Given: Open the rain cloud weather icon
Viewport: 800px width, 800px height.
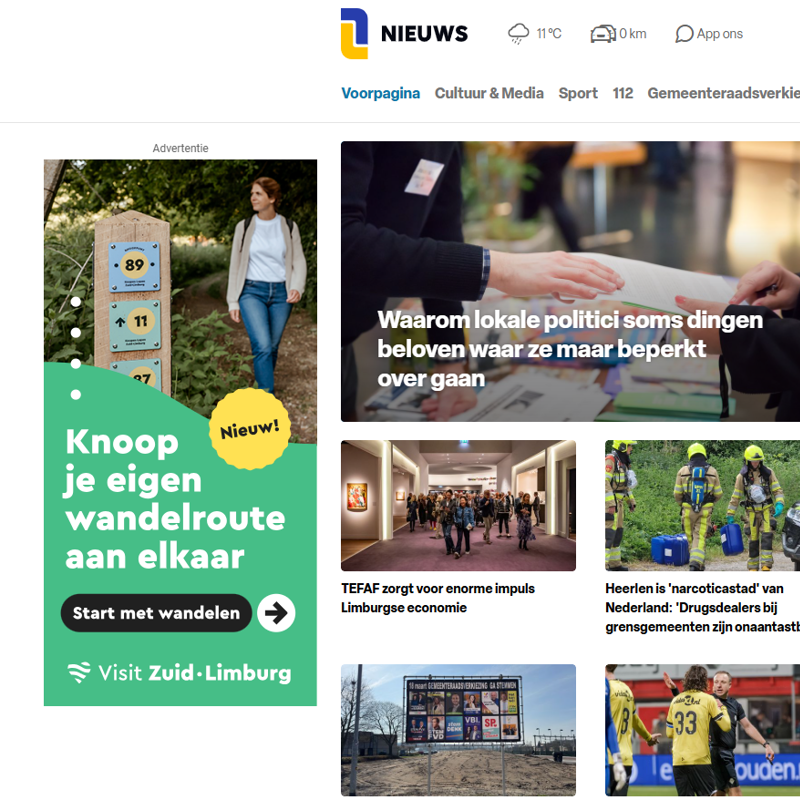Looking at the screenshot, I should [518, 34].
